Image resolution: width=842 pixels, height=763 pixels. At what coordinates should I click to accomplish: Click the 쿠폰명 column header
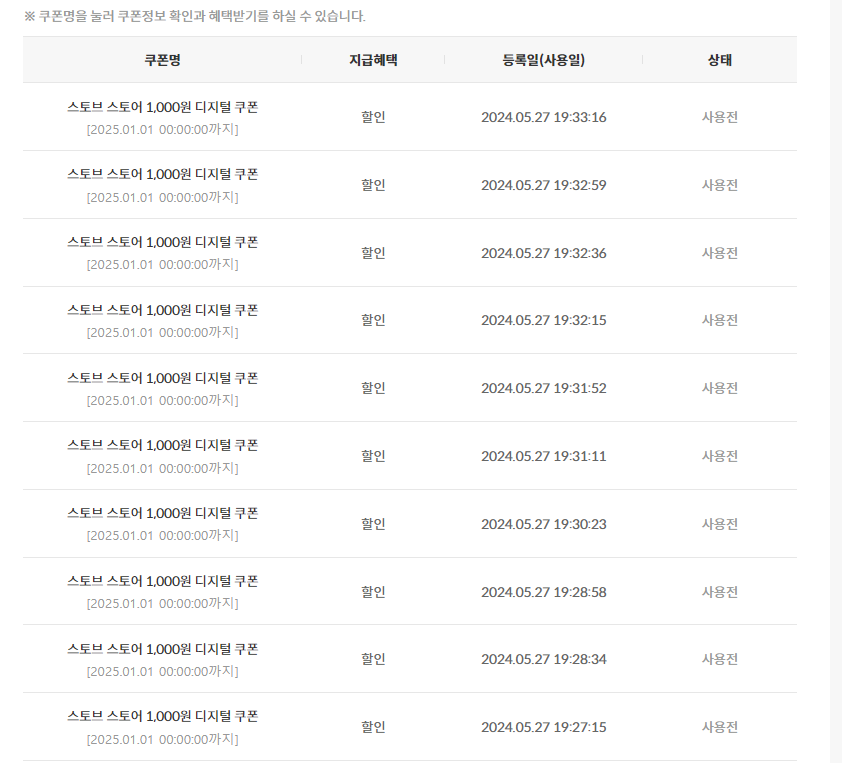click(x=162, y=60)
